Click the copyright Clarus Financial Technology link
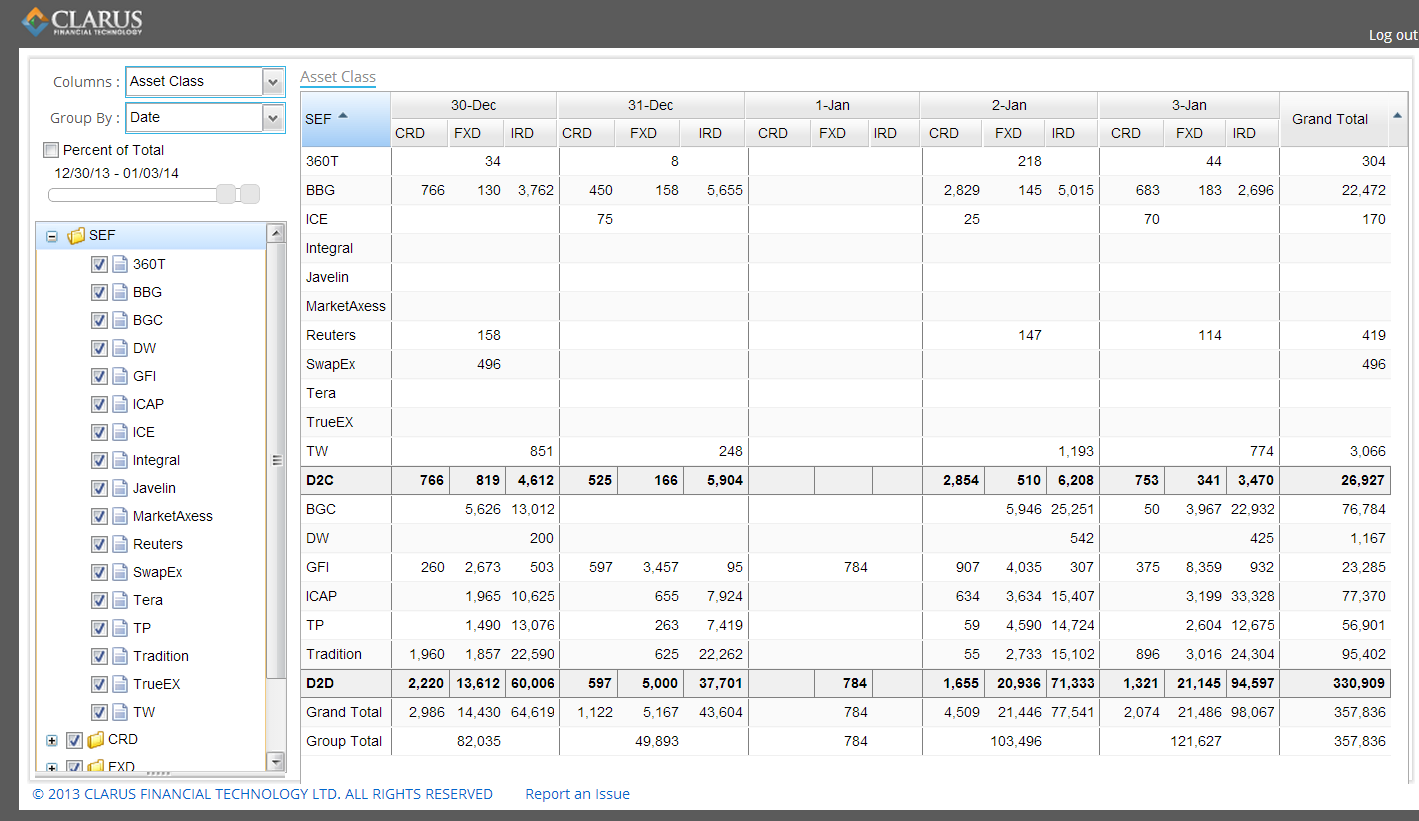This screenshot has width=1419, height=821. (x=263, y=794)
